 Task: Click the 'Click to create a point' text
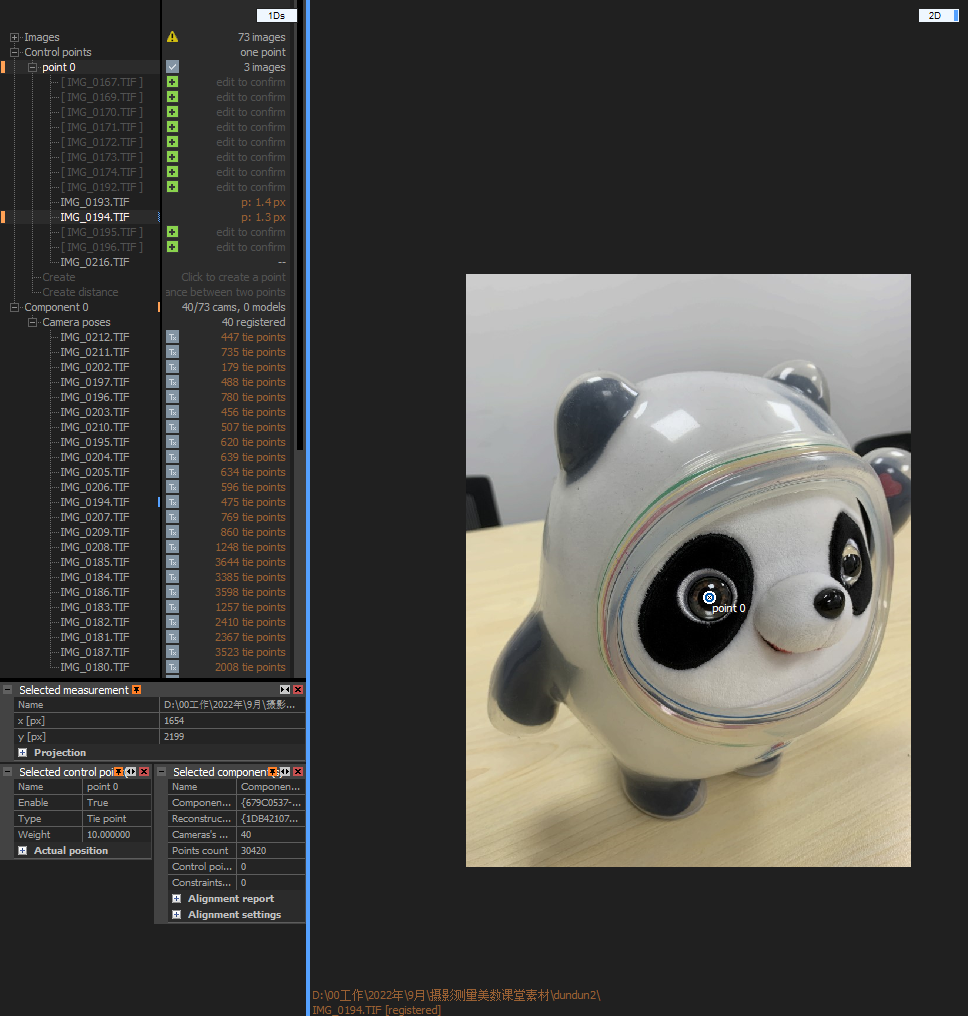pos(233,277)
